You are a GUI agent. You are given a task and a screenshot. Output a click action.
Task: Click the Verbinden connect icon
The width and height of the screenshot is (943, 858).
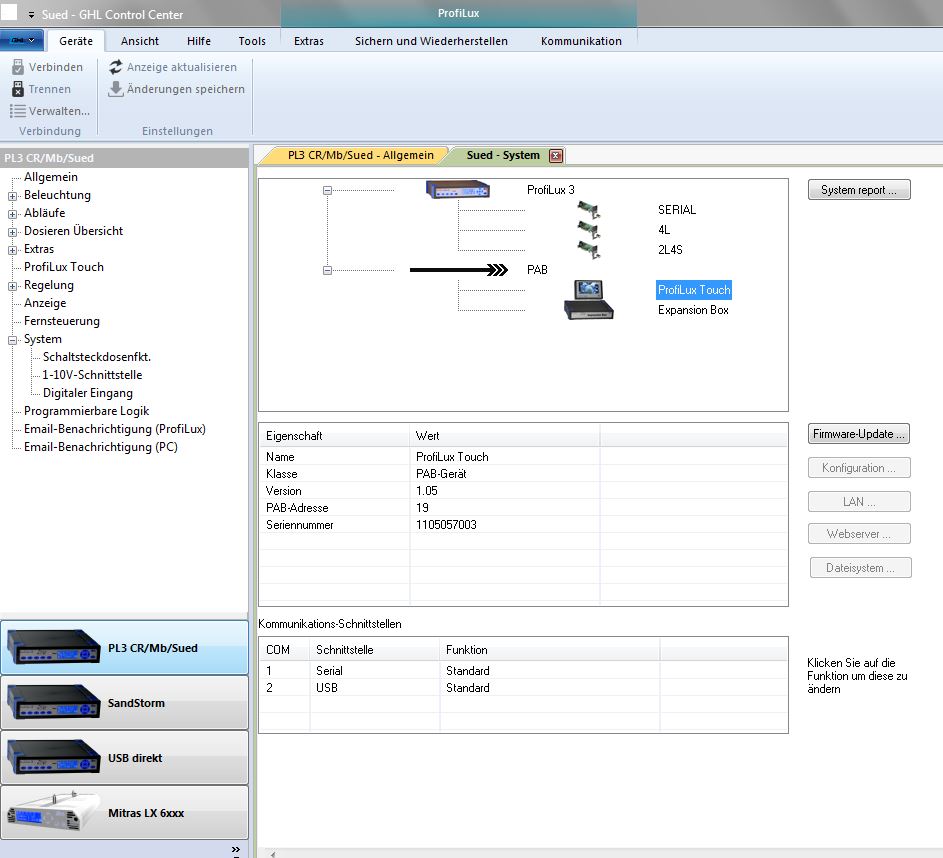pos(17,67)
